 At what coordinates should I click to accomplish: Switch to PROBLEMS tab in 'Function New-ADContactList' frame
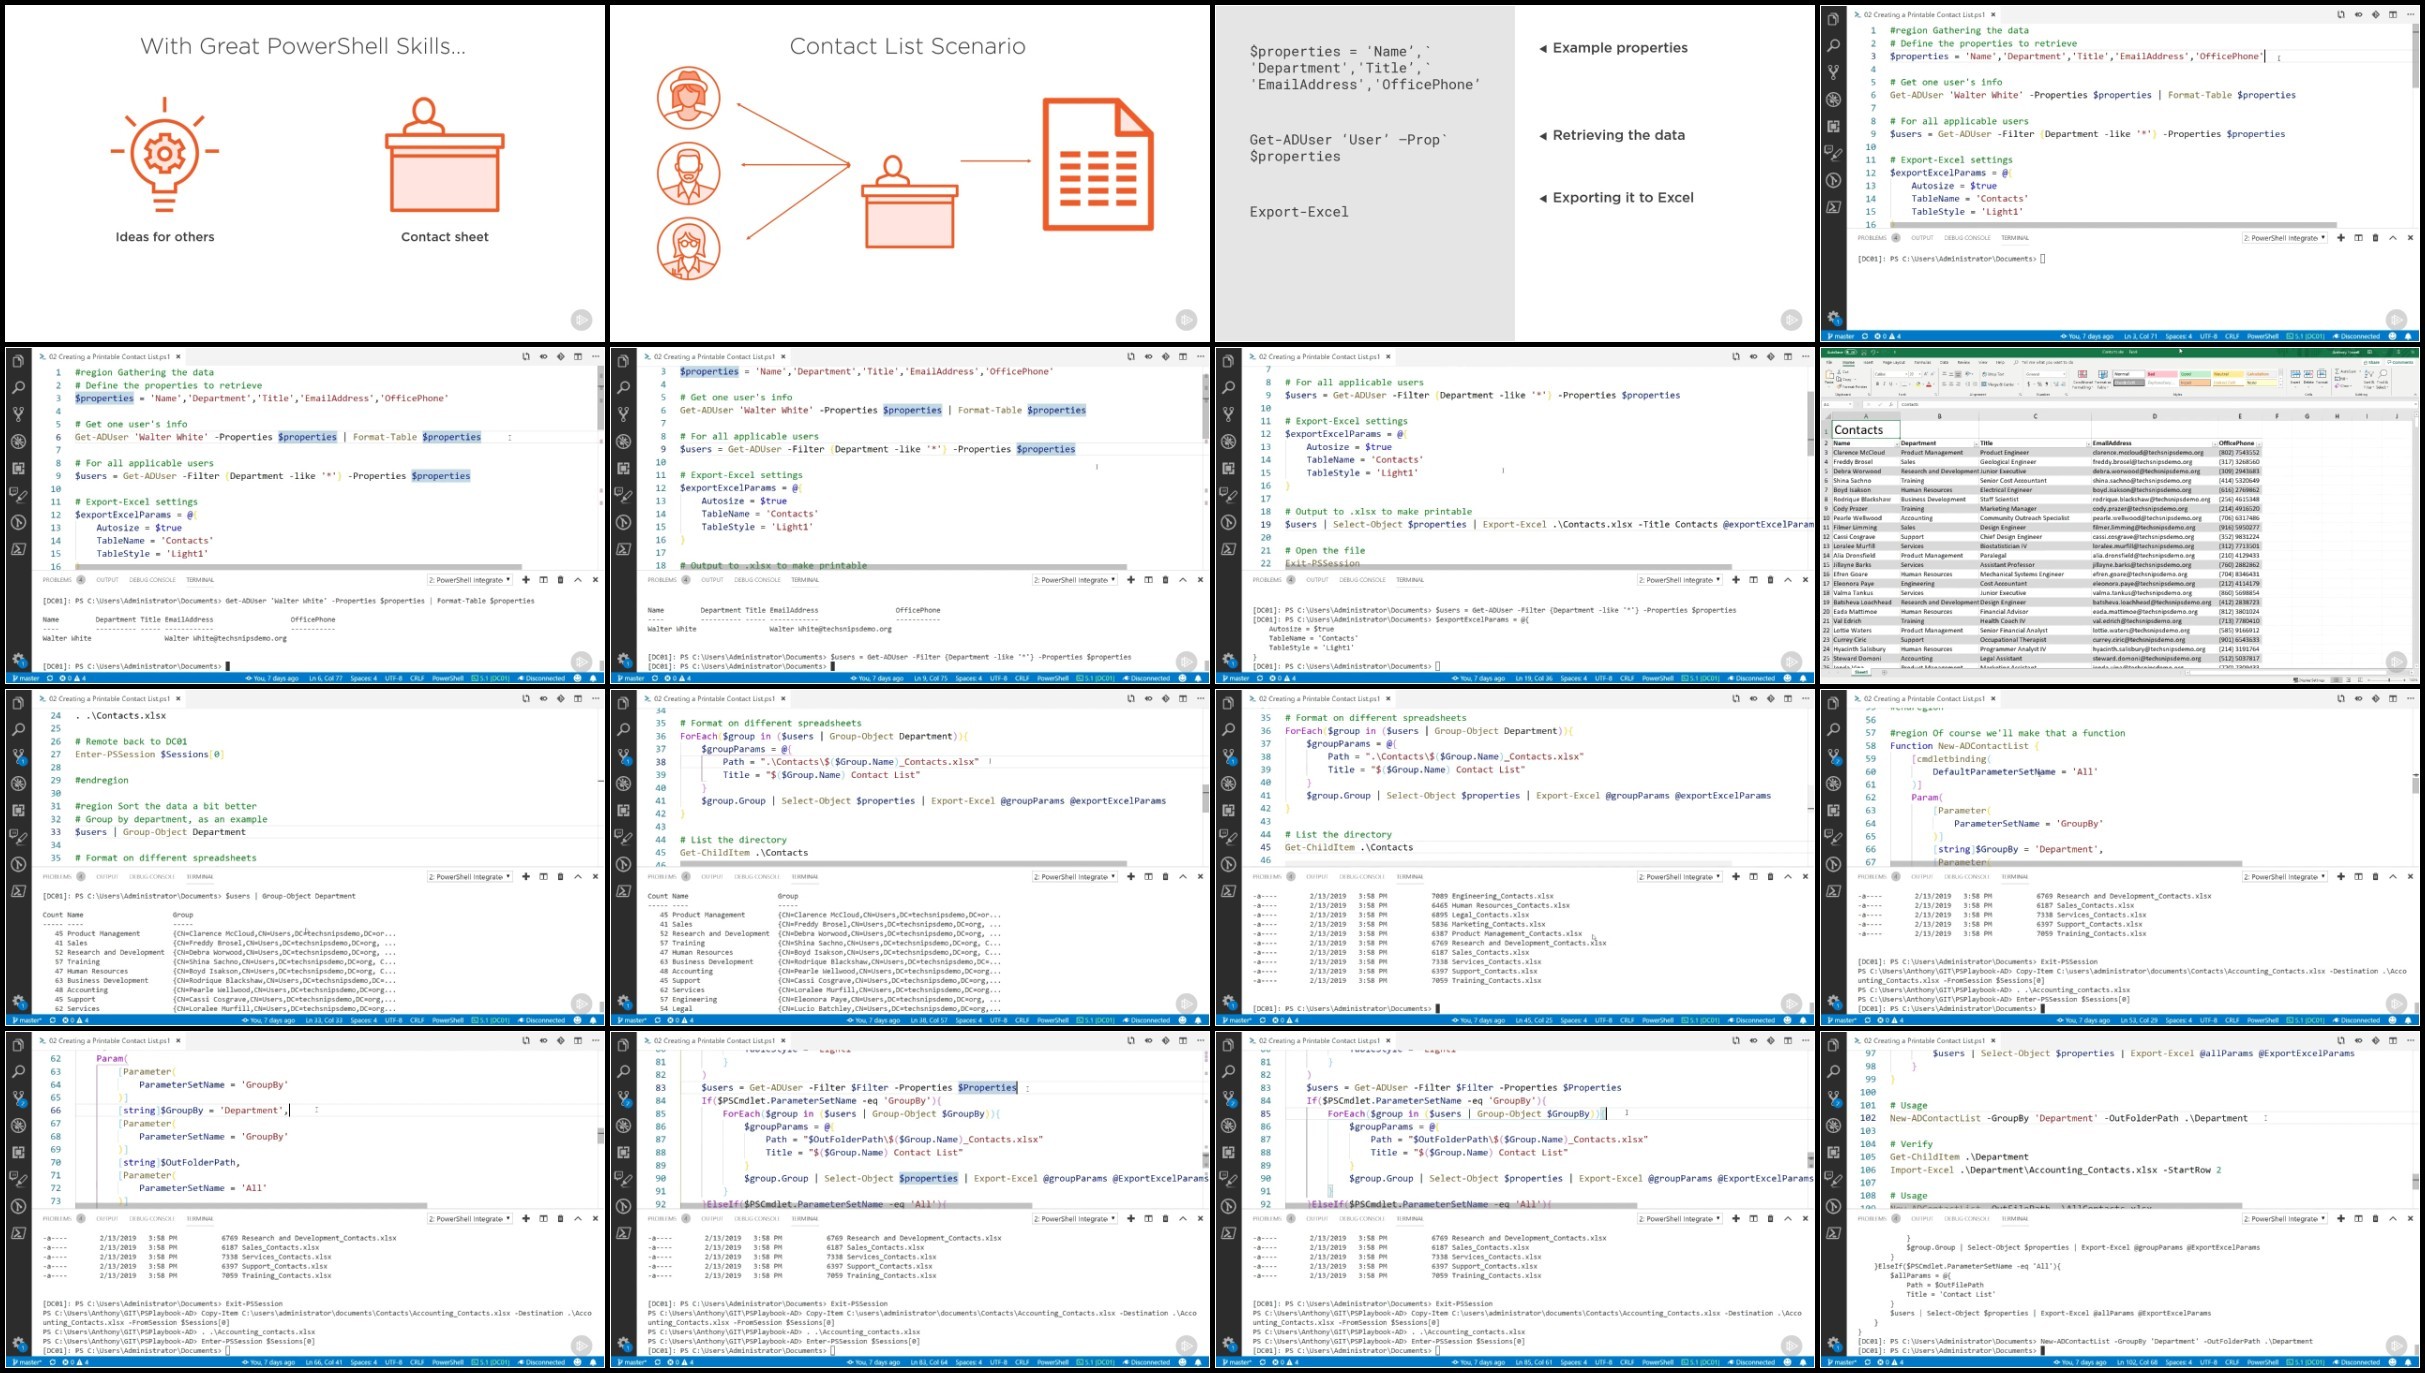tap(1872, 877)
